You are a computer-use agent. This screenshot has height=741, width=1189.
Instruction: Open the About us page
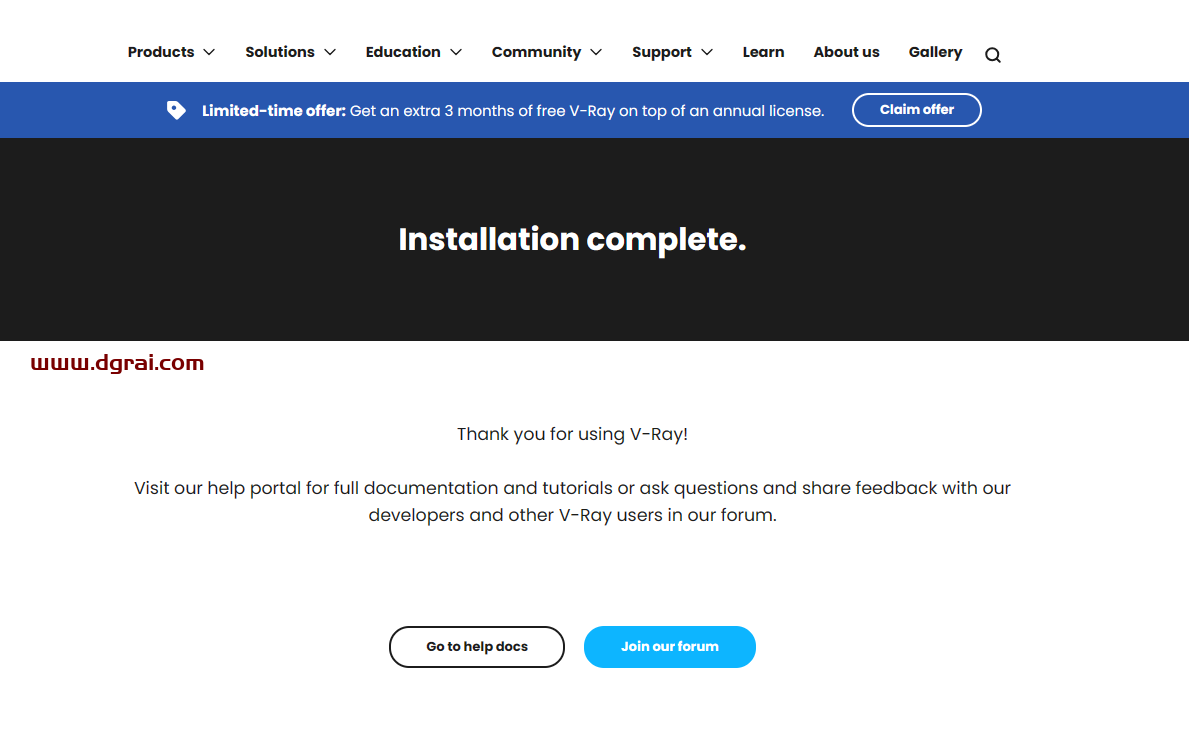coord(846,52)
